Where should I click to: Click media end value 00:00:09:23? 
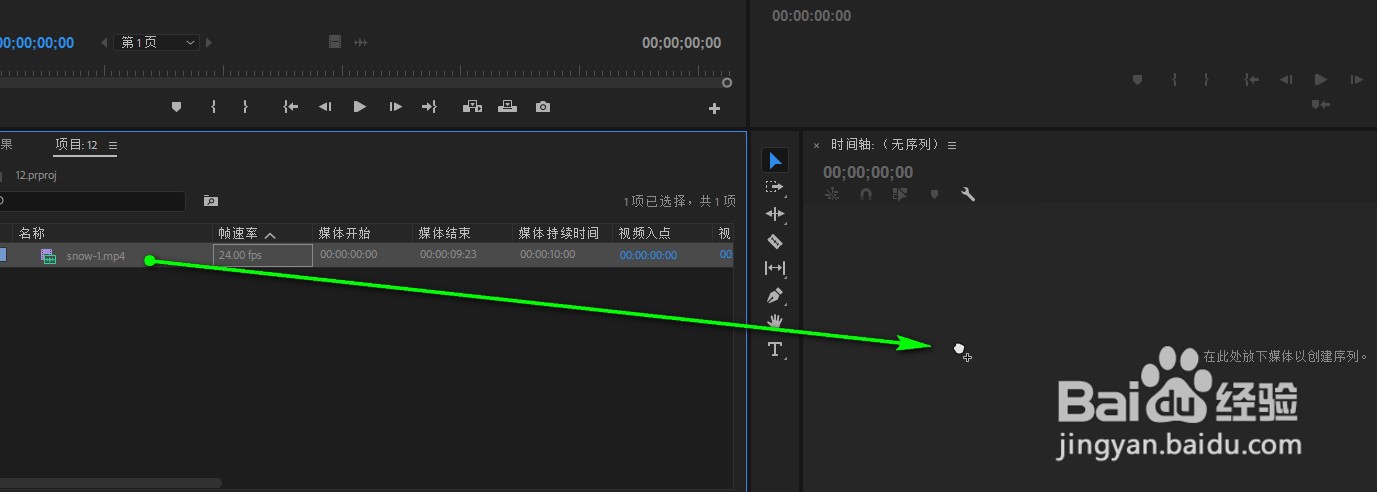pyautogui.click(x=448, y=255)
